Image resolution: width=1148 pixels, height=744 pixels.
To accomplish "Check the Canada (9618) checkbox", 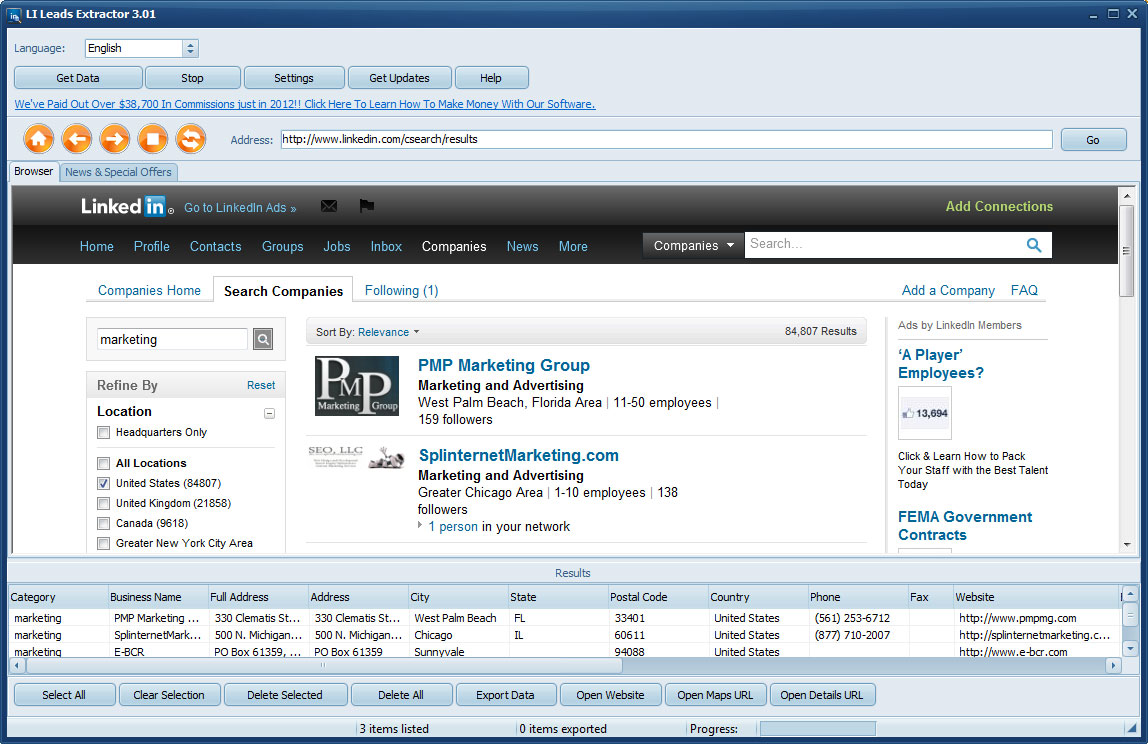I will (x=104, y=524).
